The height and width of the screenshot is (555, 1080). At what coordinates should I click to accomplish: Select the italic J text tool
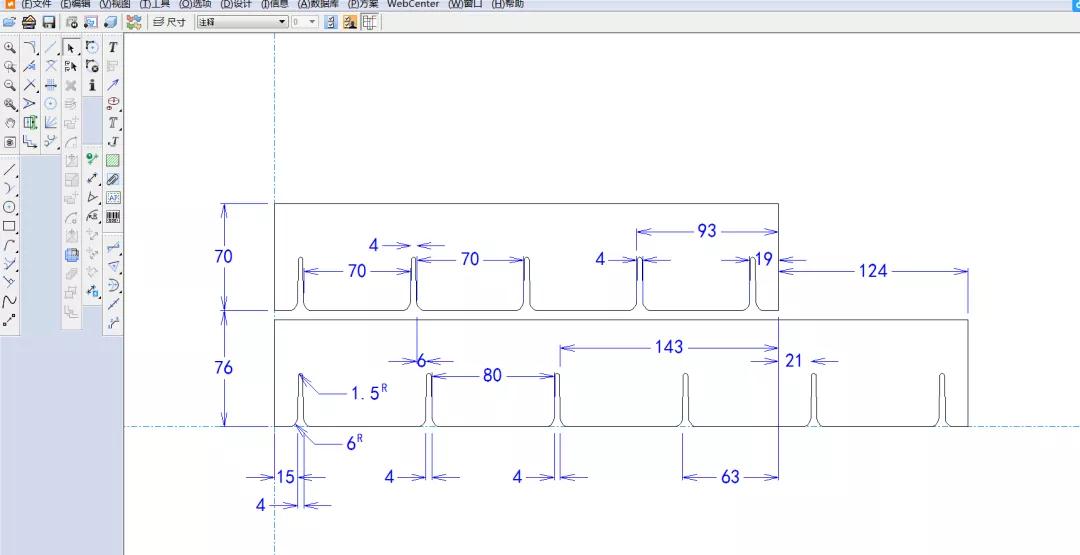pos(113,142)
